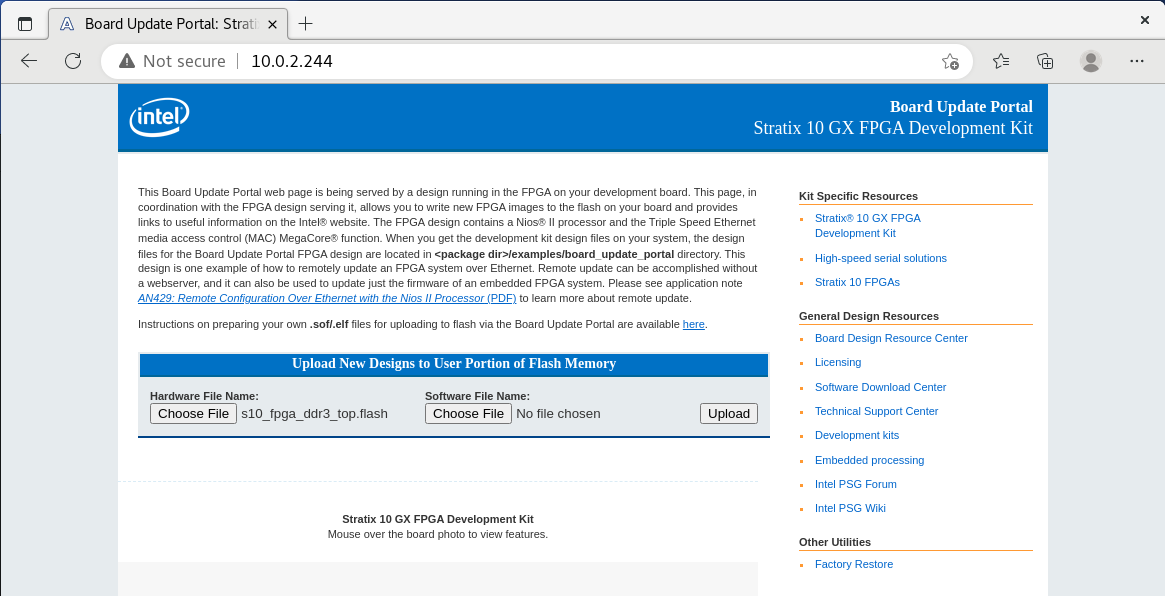Image resolution: width=1165 pixels, height=596 pixels.
Task: Open the AN429 Remote Configuration PDF link
Action: pyautogui.click(x=326, y=297)
